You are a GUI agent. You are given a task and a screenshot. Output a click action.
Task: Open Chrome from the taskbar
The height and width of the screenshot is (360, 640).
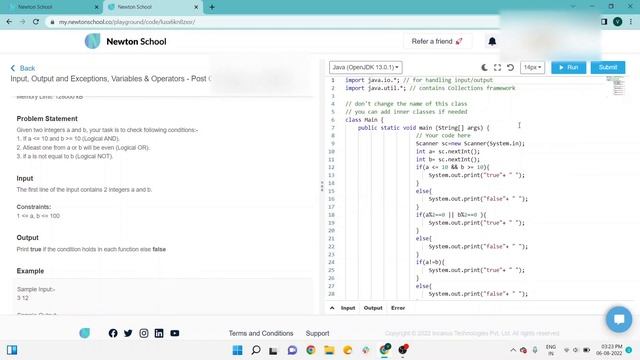coord(311,350)
